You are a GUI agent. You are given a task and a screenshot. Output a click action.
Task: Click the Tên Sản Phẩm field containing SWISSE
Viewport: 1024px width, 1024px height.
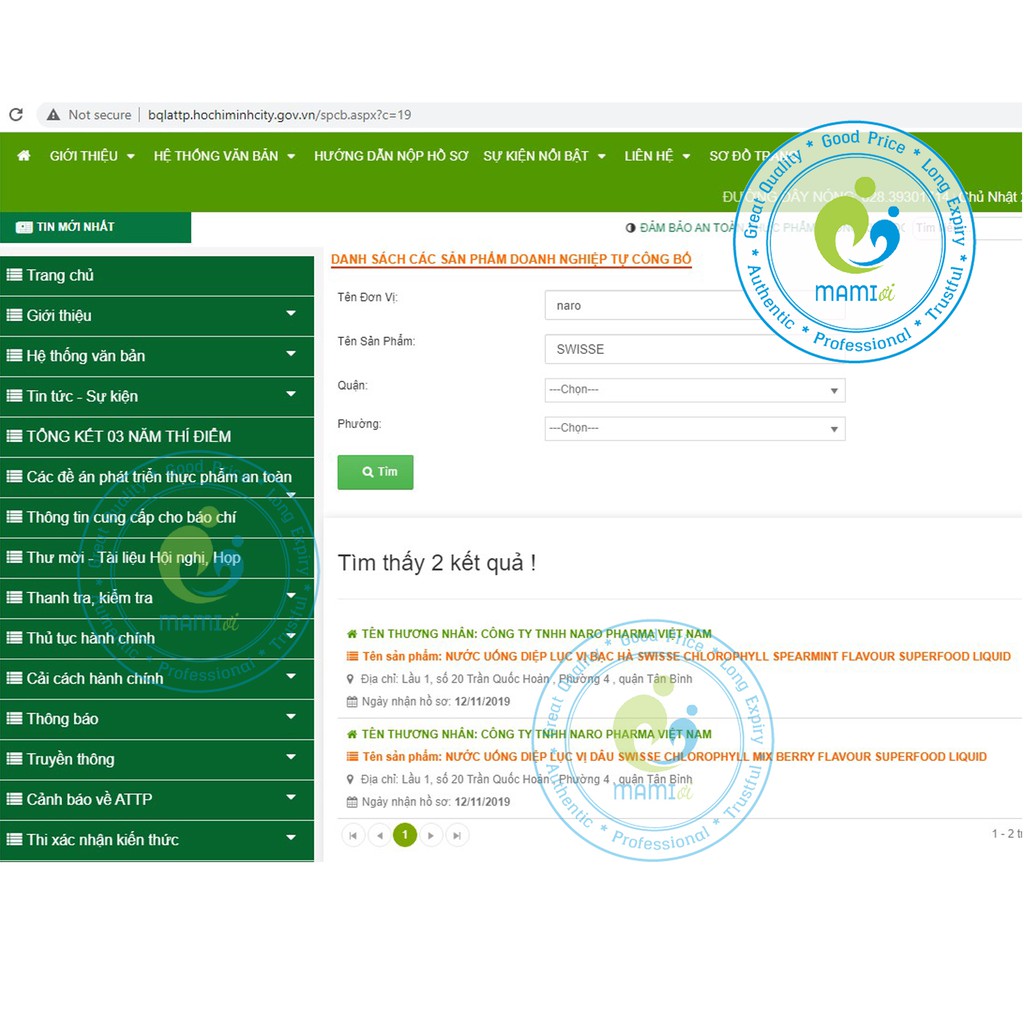(x=695, y=349)
